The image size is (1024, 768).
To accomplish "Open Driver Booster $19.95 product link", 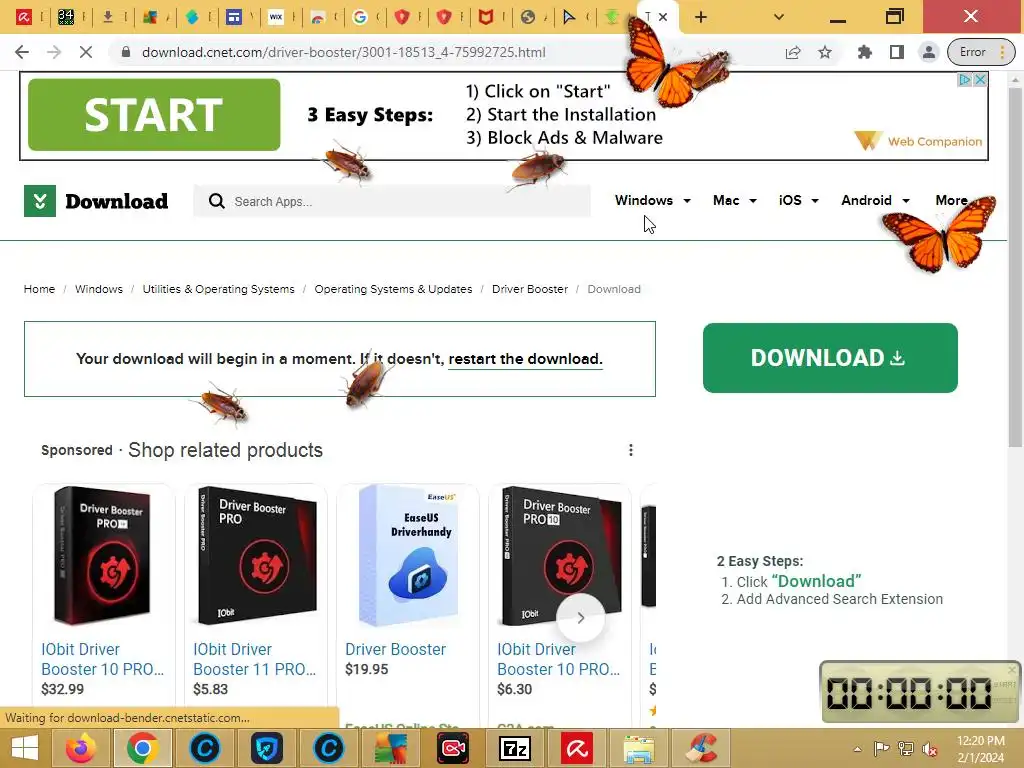I will 395,649.
